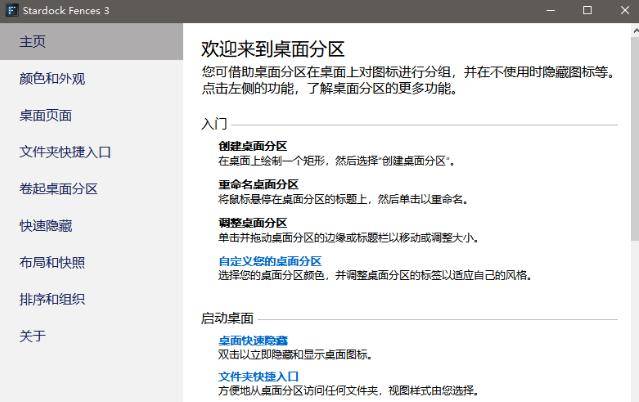The width and height of the screenshot is (639, 402).
Task: Click the 桌面快速隐藏 link
Action: click(x=253, y=340)
